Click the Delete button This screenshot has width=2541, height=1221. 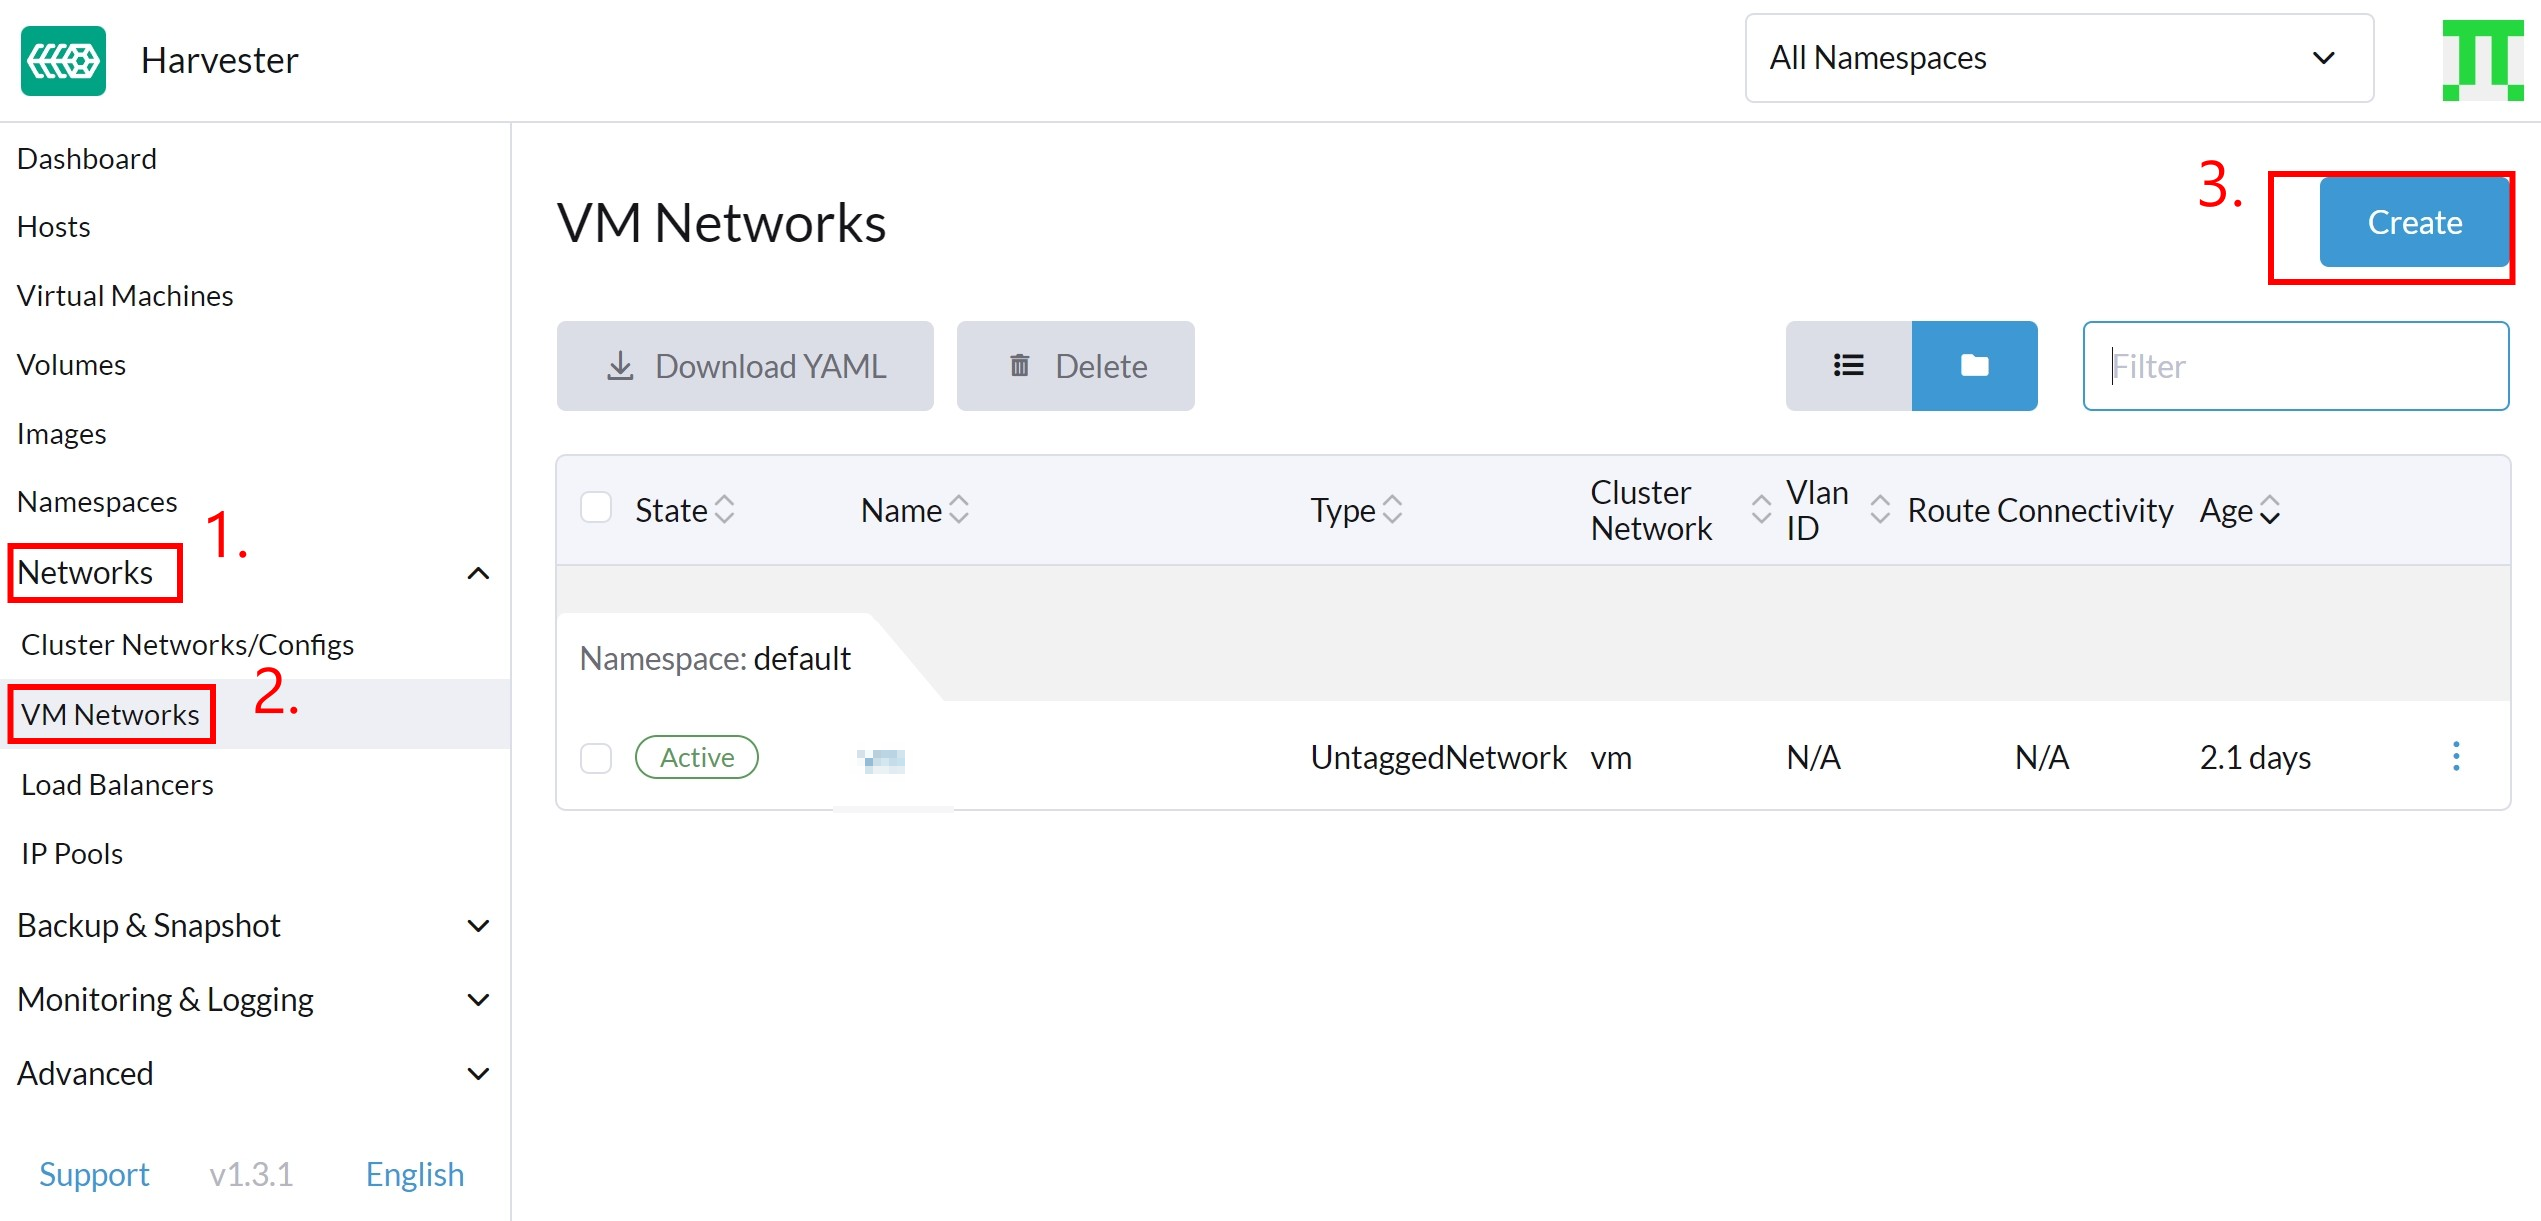click(x=1075, y=366)
